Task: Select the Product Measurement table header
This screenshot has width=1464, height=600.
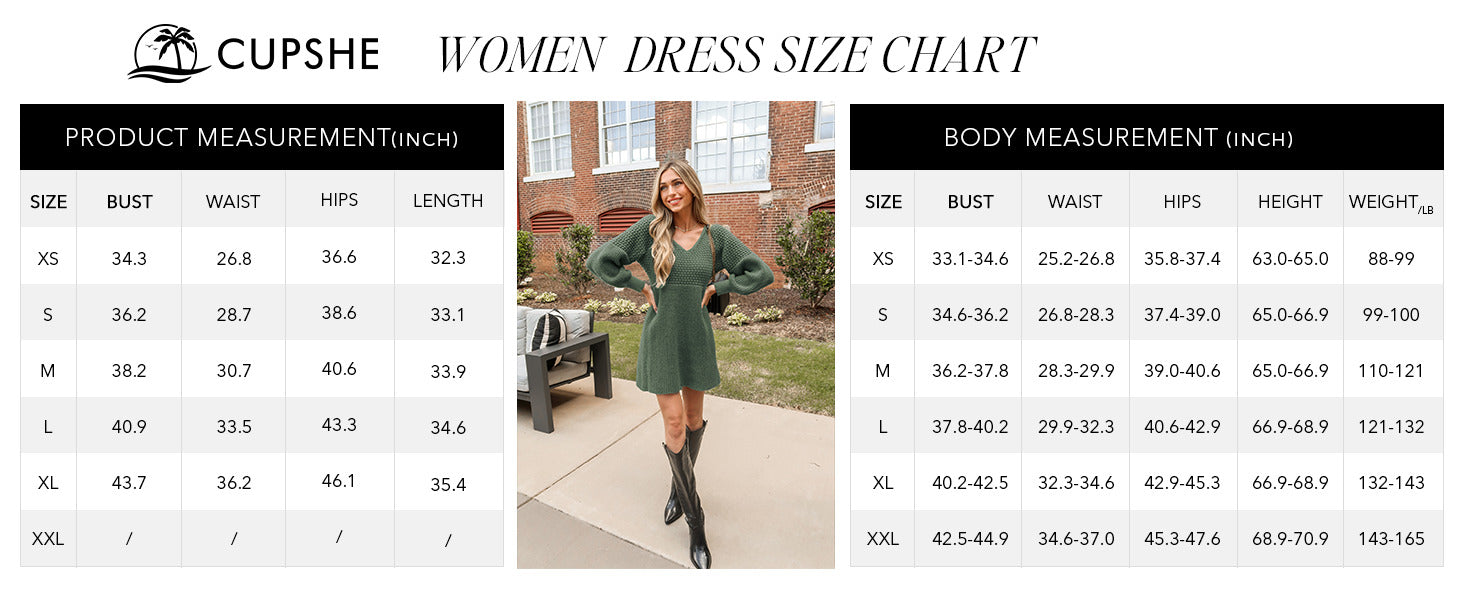Action: (x=261, y=138)
